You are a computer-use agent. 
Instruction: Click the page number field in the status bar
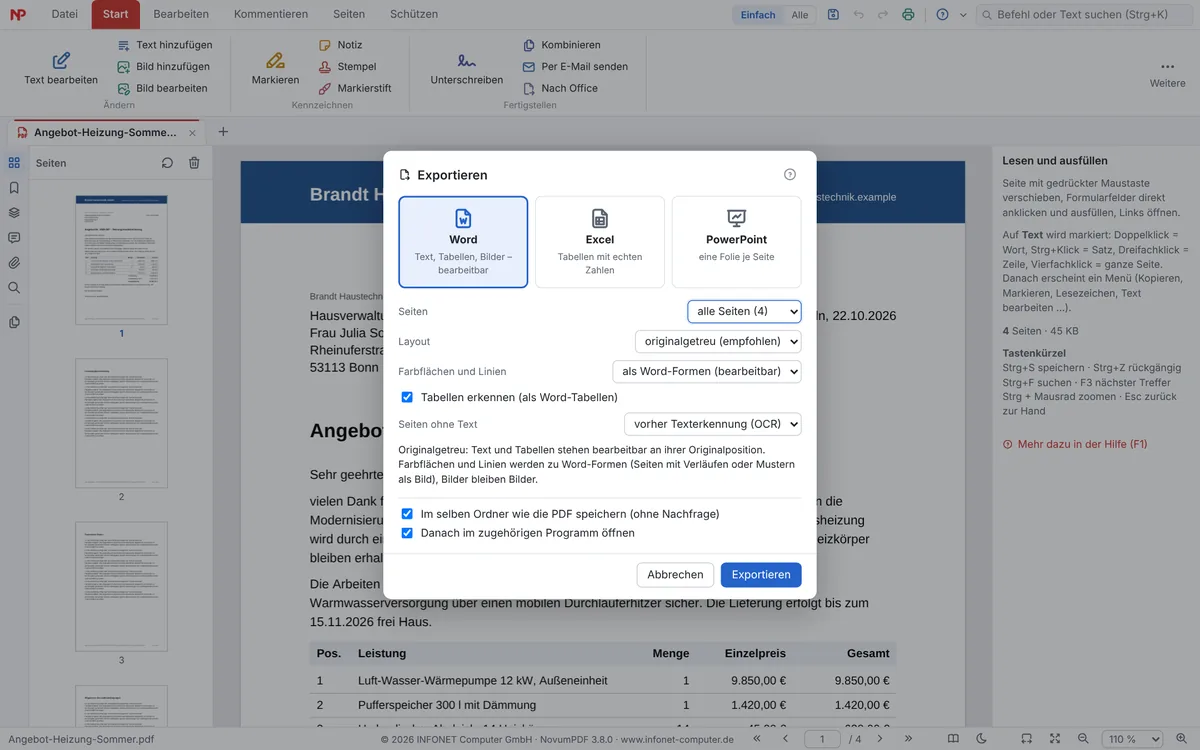(x=822, y=739)
